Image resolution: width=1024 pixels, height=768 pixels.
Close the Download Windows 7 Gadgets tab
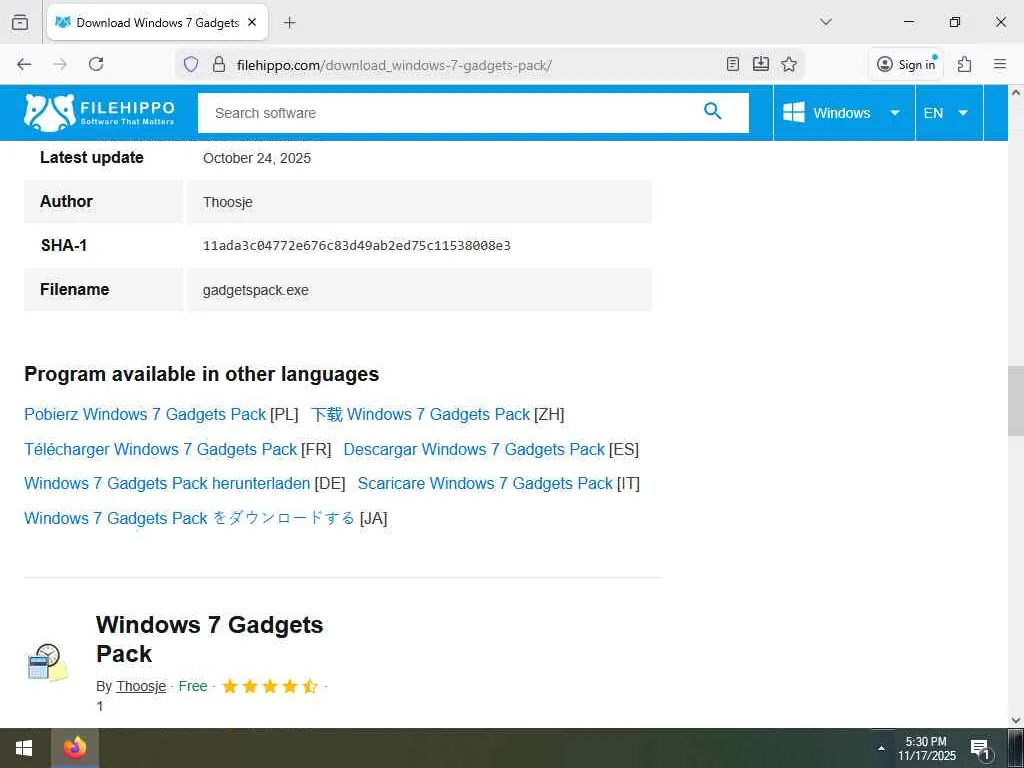pyautogui.click(x=253, y=22)
